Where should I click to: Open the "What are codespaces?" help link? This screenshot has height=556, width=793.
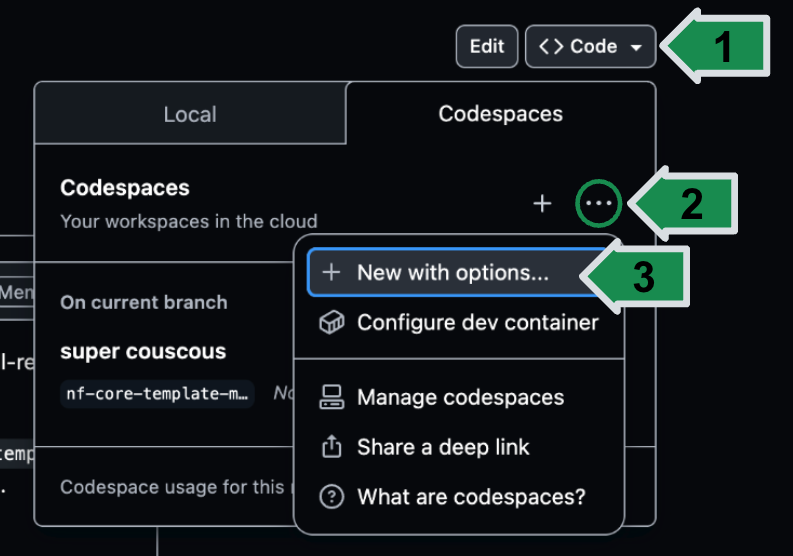coord(471,496)
